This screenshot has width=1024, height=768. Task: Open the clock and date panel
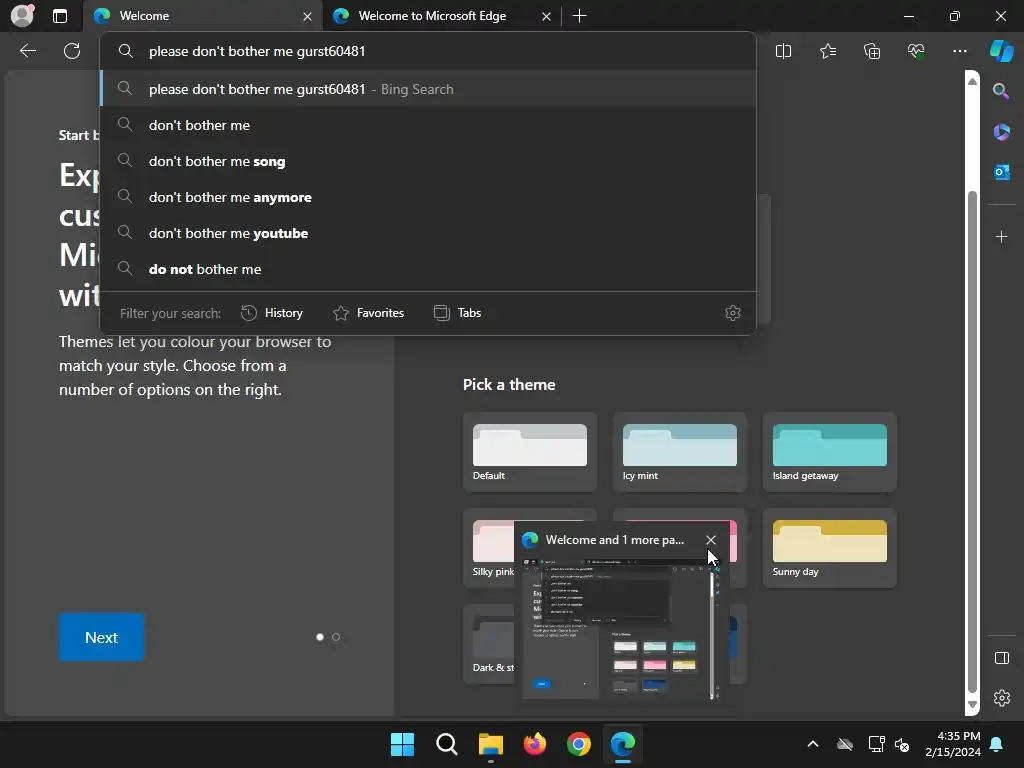click(953, 744)
